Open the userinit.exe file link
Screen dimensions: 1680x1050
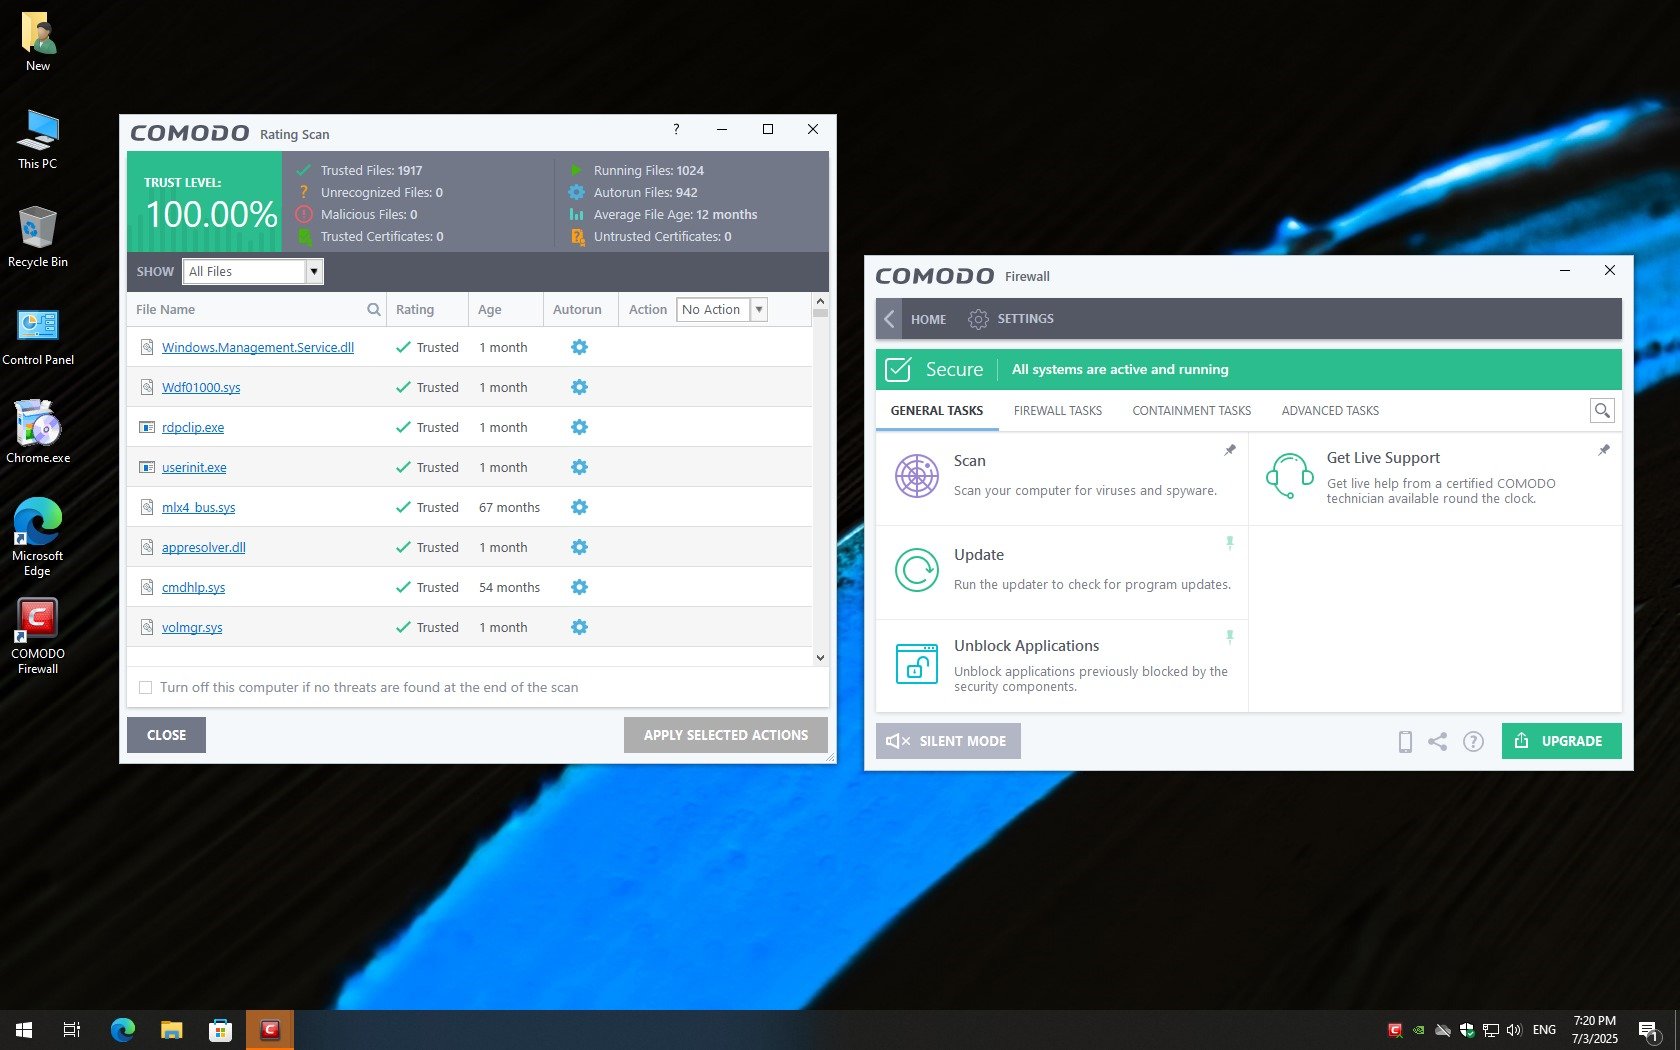tap(194, 467)
